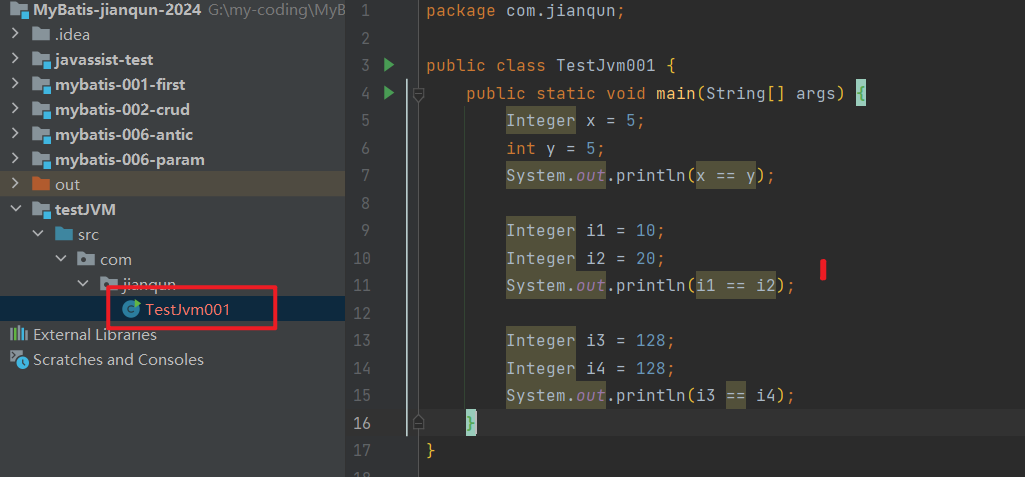The width and height of the screenshot is (1025, 477).
Task: Expand the mybatis-002-crud module
Action: [x=15, y=108]
